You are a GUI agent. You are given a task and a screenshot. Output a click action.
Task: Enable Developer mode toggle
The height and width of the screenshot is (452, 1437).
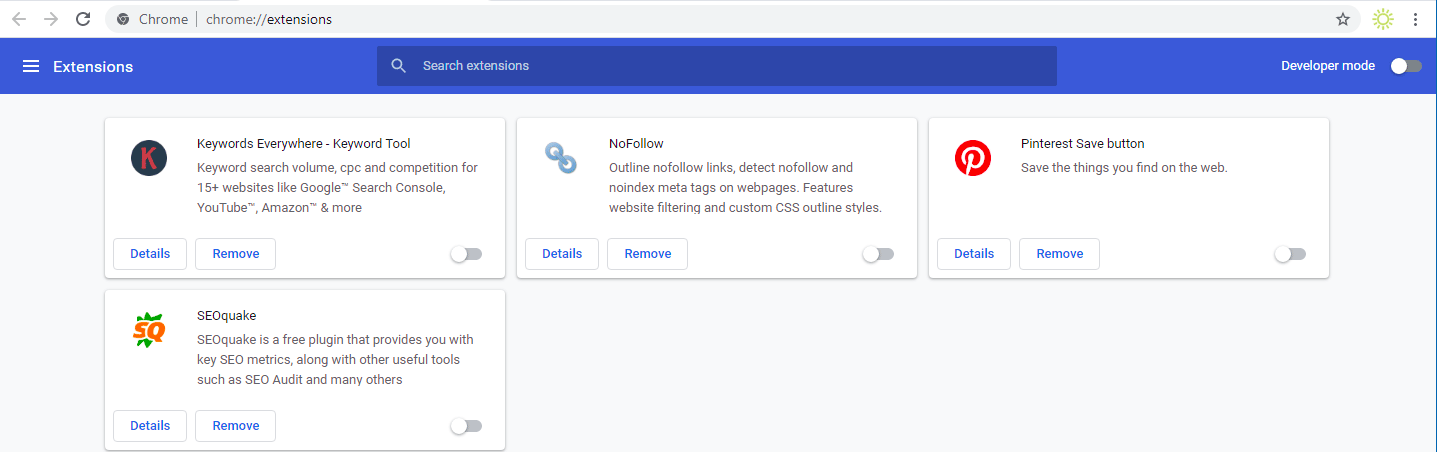pyautogui.click(x=1406, y=66)
